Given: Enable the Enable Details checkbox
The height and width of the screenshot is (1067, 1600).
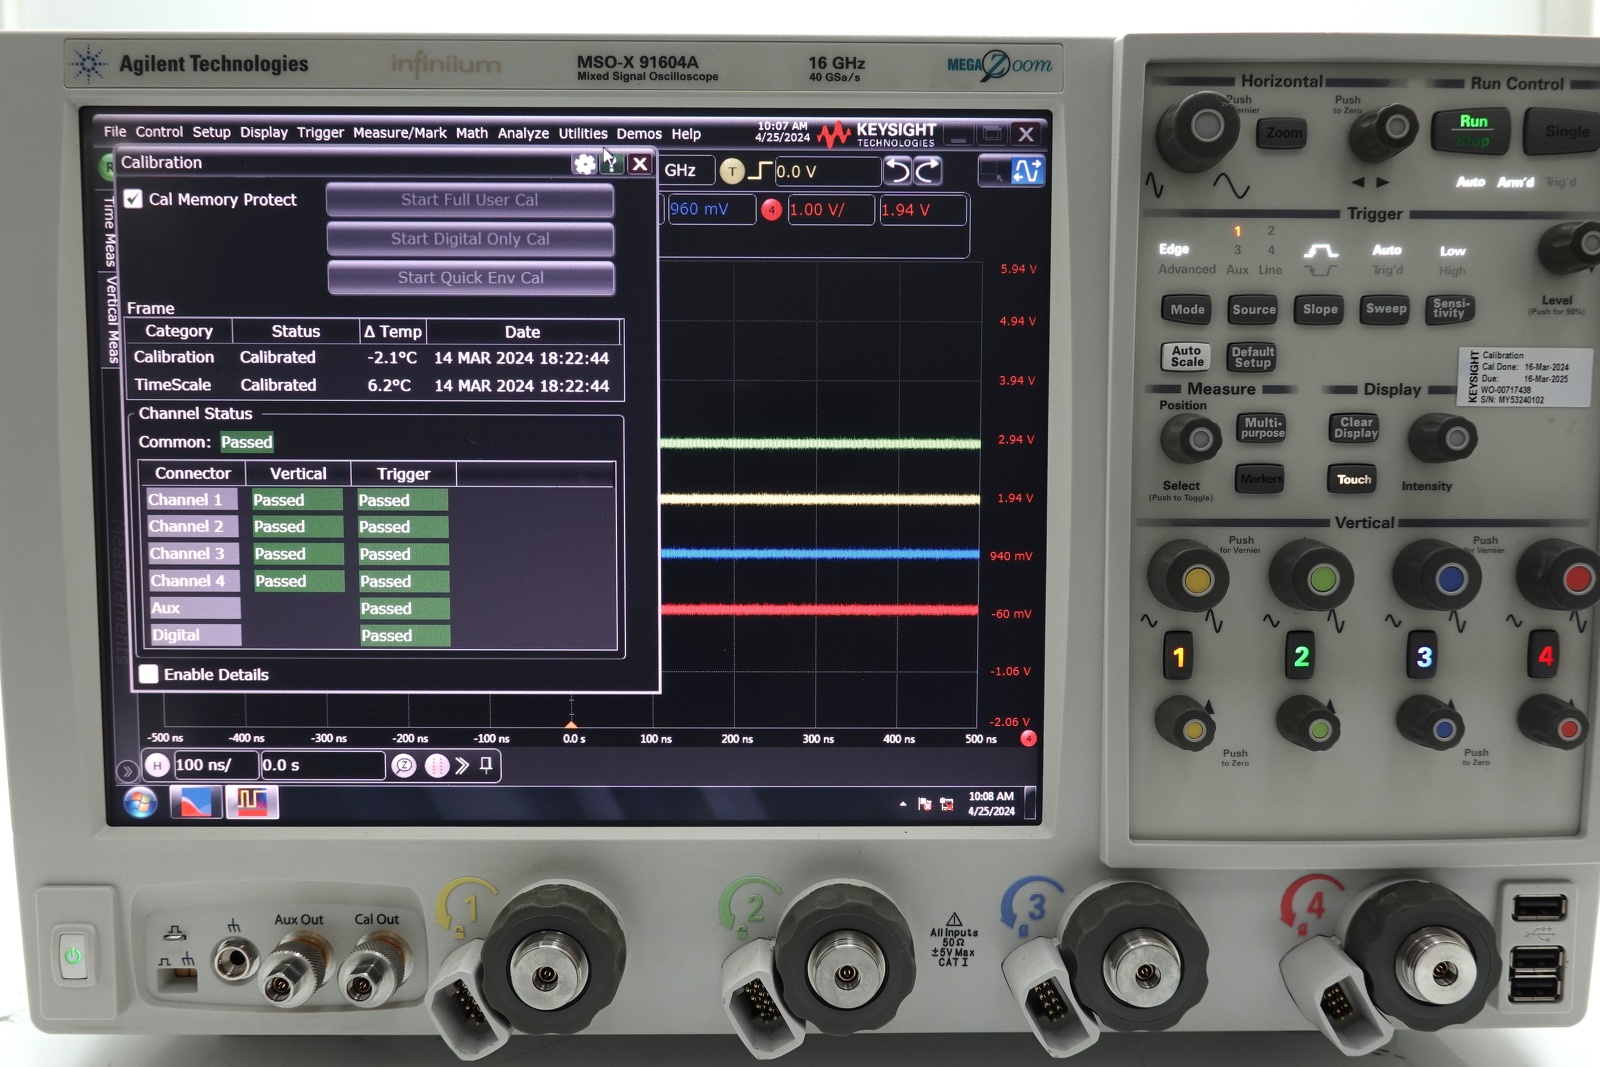Looking at the screenshot, I should [149, 674].
